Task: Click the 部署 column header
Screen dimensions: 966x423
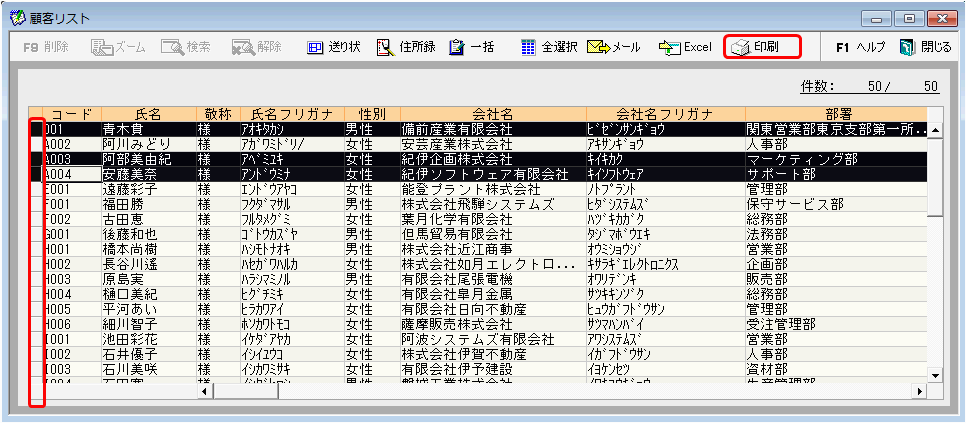Action: 838,114
